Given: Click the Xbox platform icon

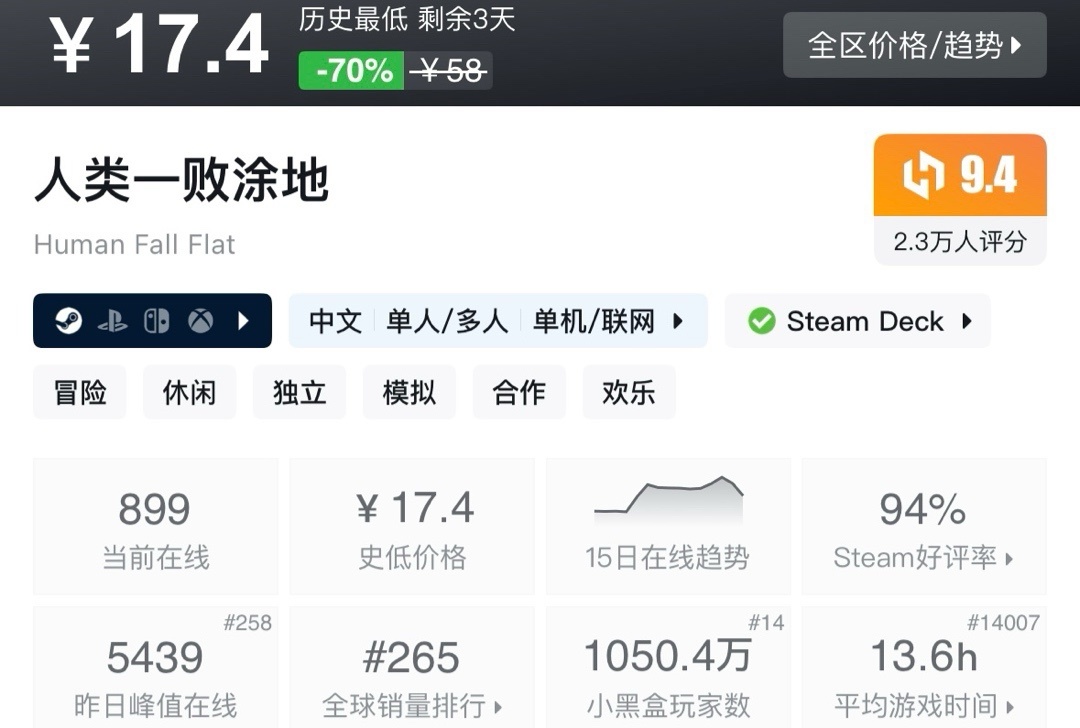Looking at the screenshot, I should click(x=201, y=321).
